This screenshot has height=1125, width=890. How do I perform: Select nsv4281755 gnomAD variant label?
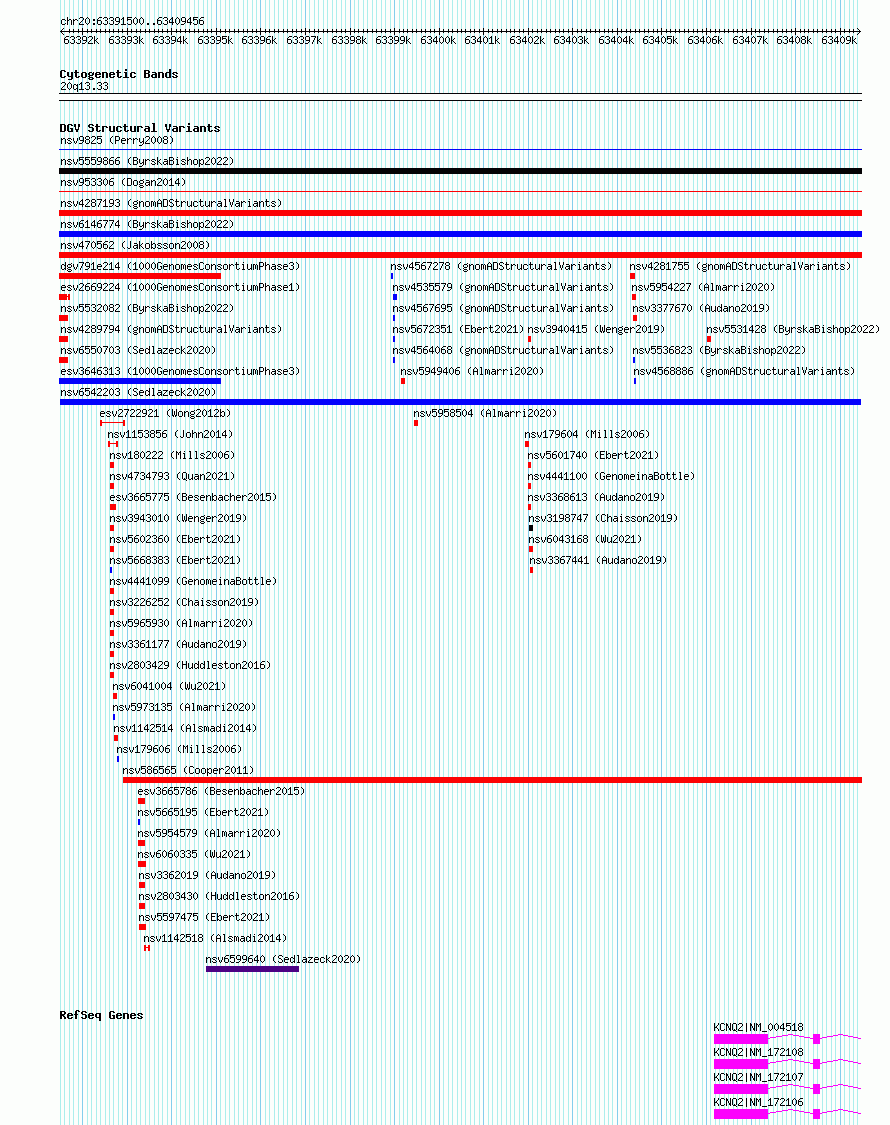pos(740,266)
